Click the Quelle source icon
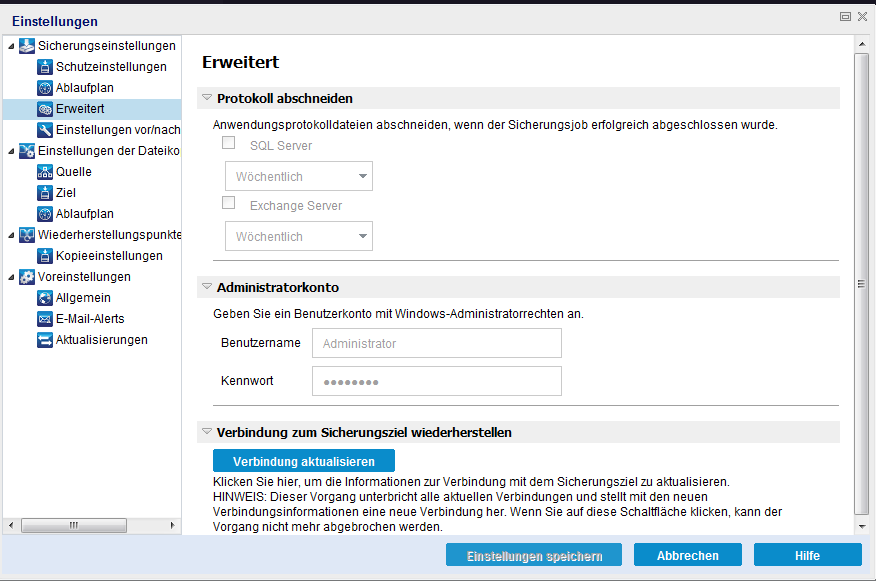This screenshot has height=581, width=876. click(x=44, y=172)
